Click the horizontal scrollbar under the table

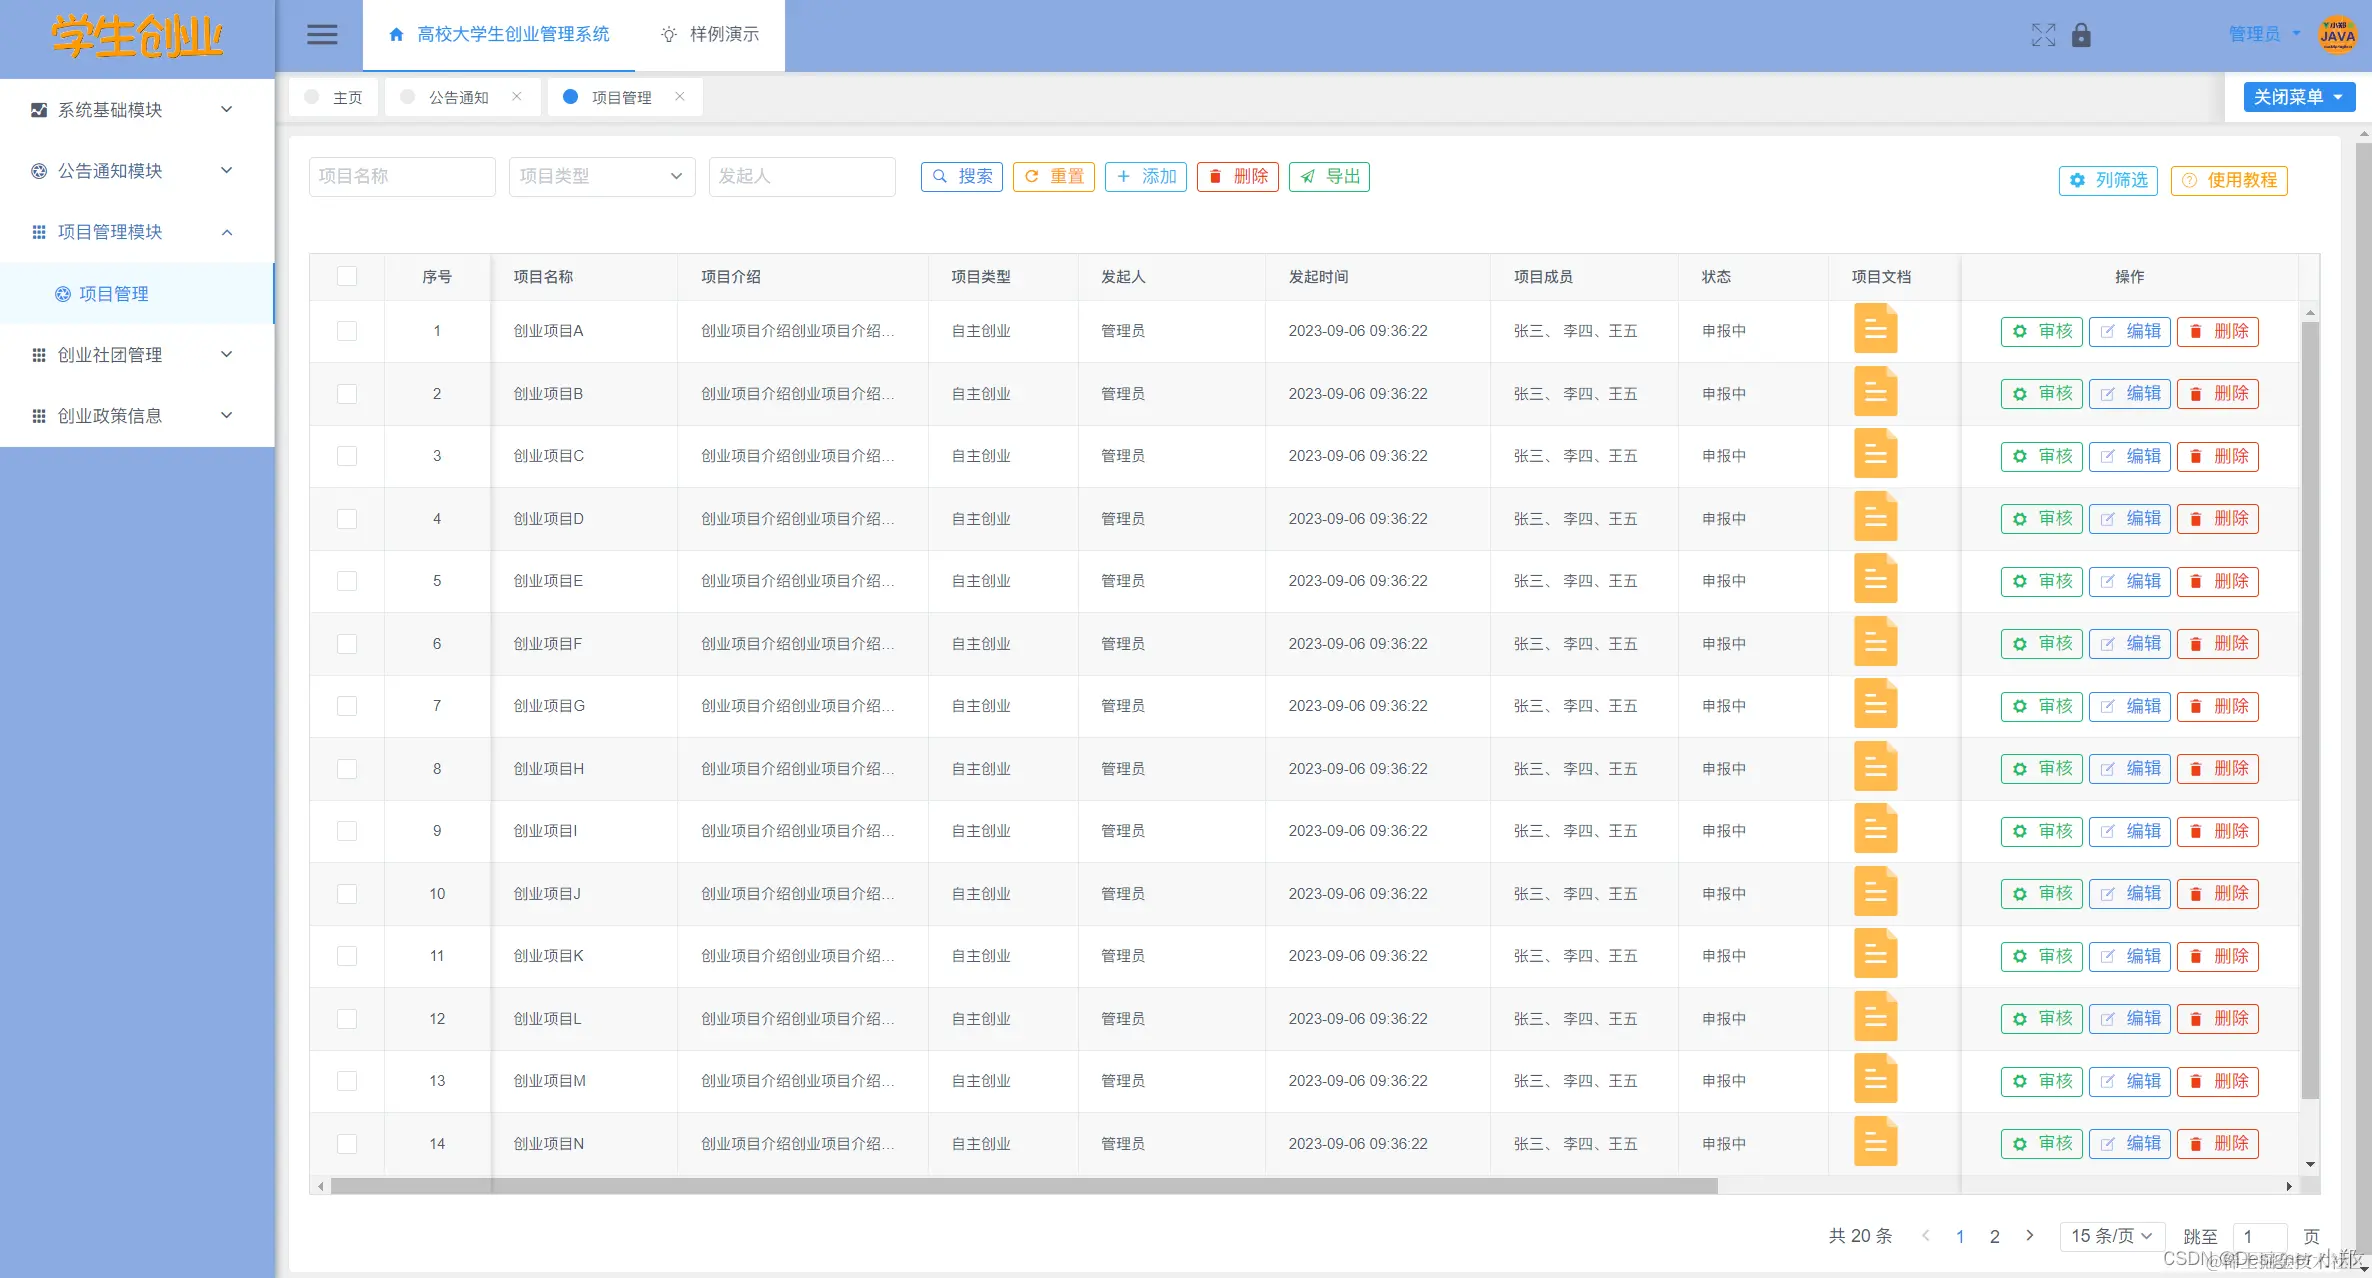[x=1023, y=1186]
